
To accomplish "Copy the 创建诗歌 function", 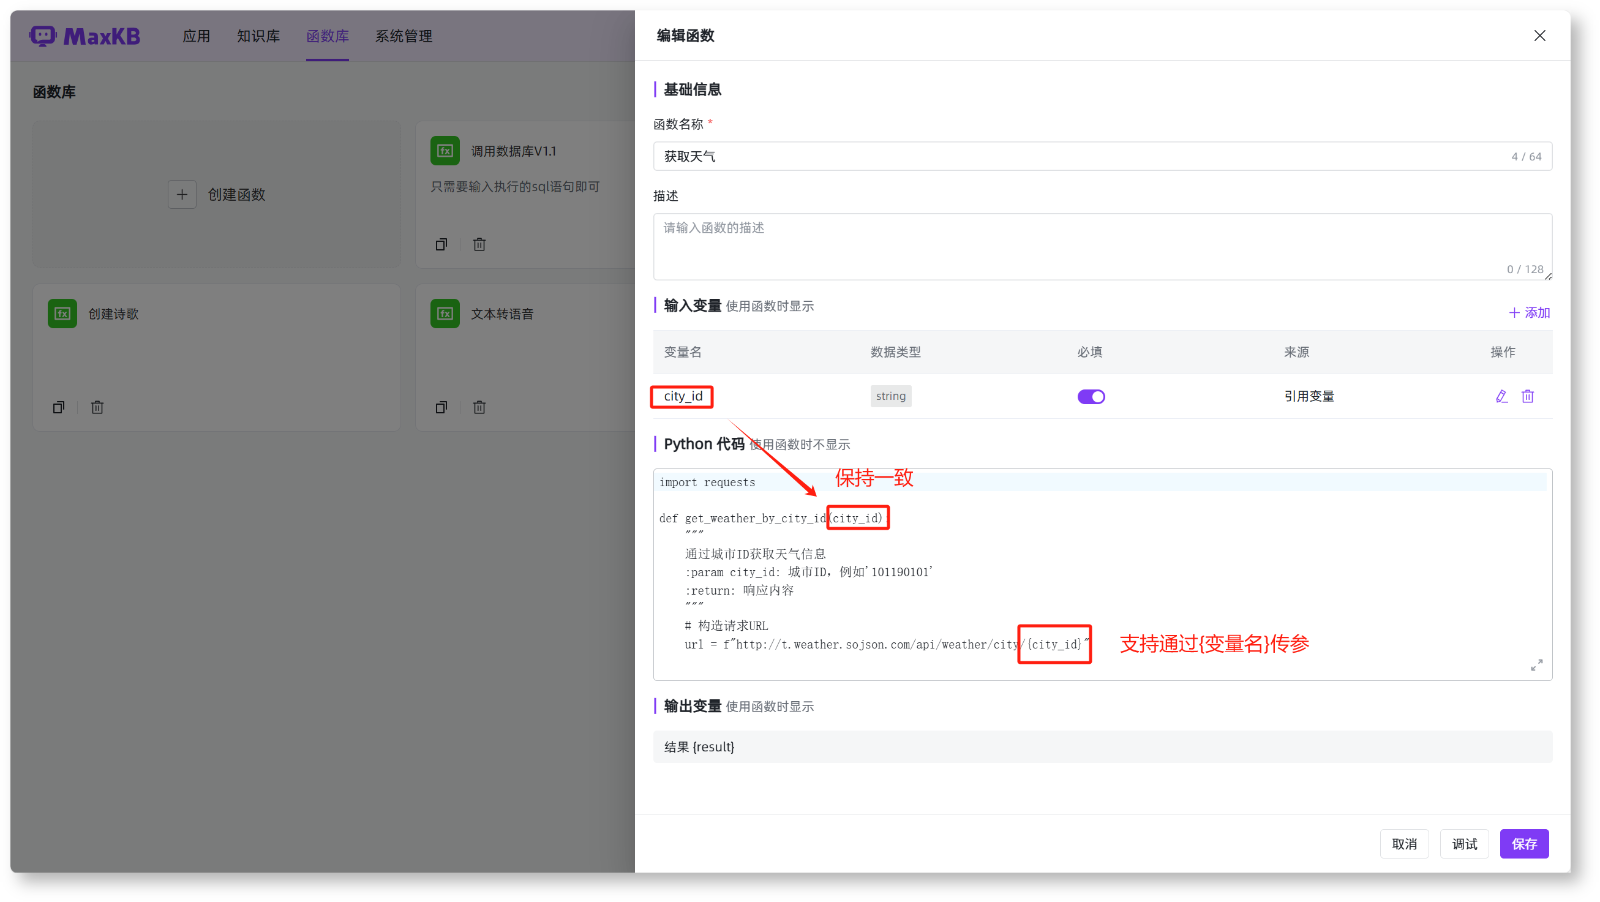I will tap(58, 406).
